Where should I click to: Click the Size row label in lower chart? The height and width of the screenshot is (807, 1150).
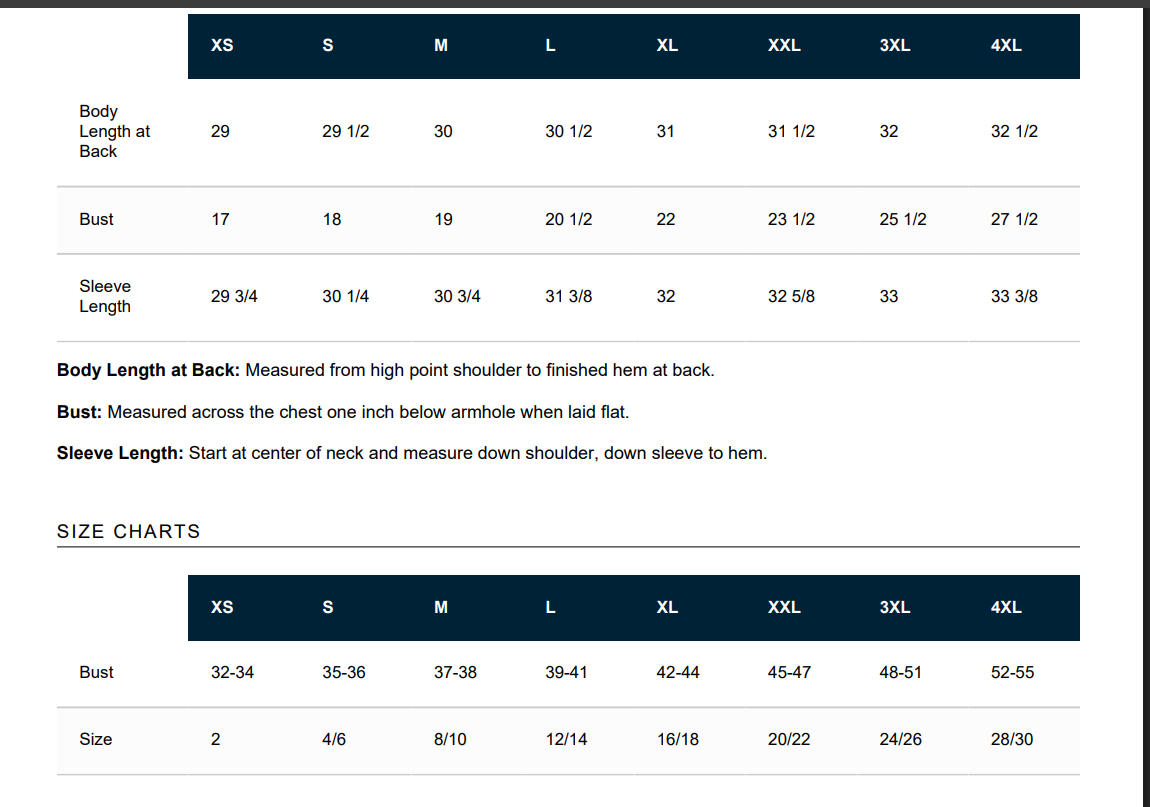(95, 740)
